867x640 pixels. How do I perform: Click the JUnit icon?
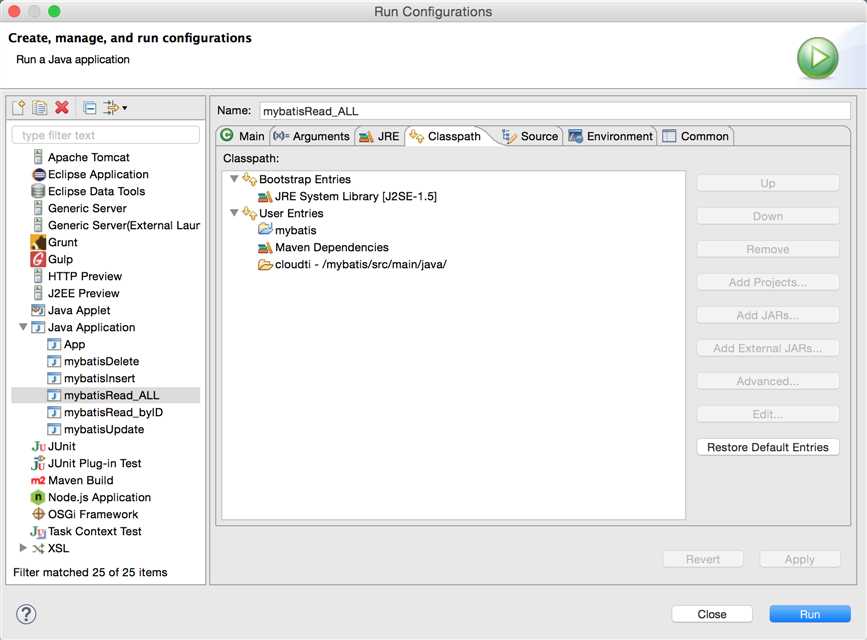coord(38,446)
